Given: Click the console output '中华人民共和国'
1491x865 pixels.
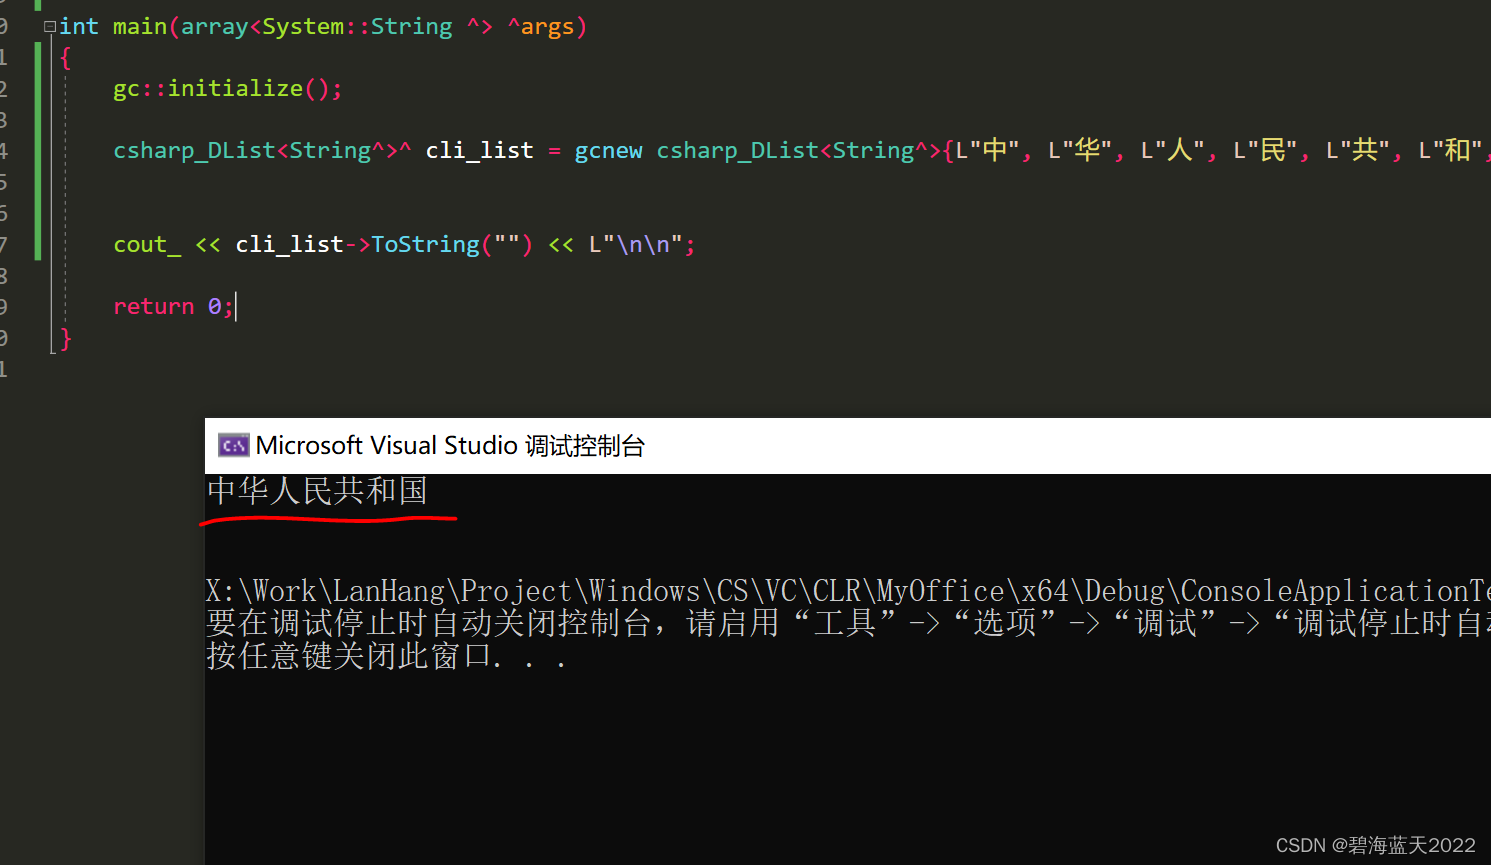Looking at the screenshot, I should point(317,491).
